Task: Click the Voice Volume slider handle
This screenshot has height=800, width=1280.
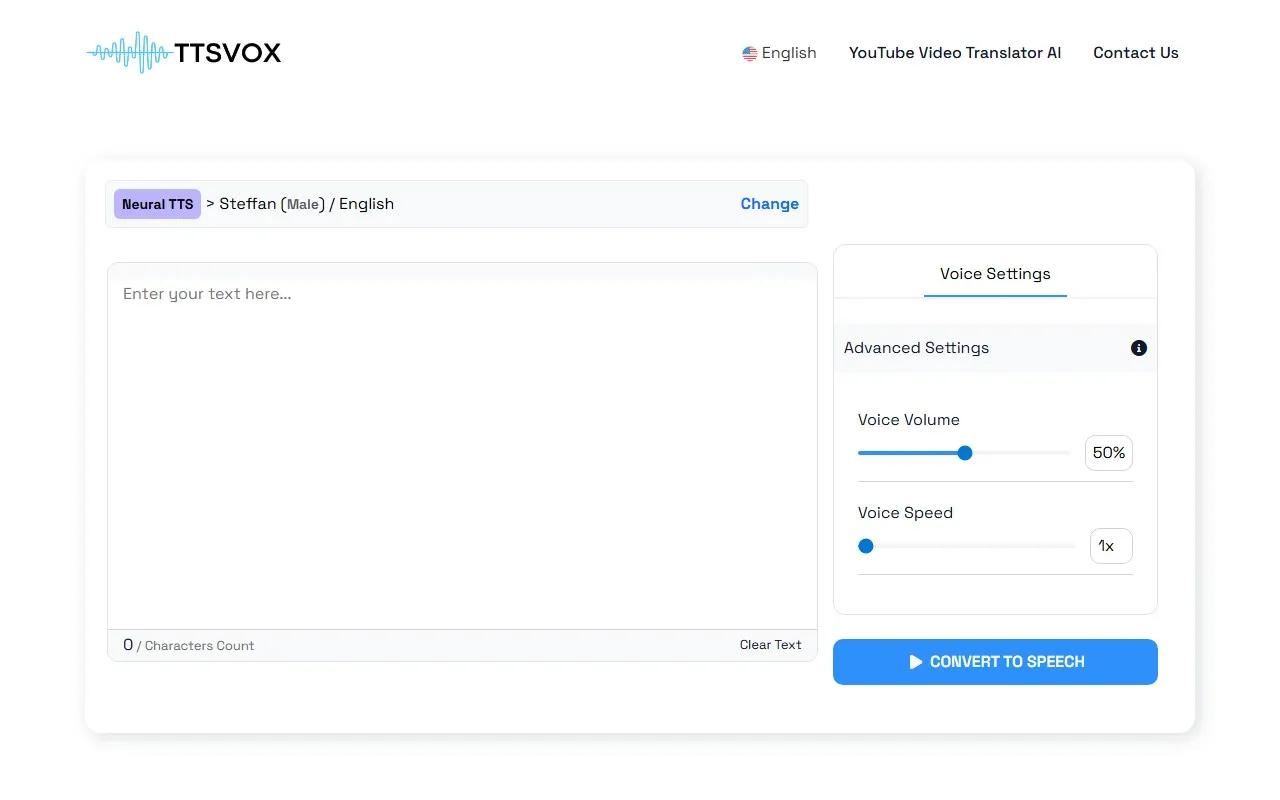Action: tap(964, 452)
